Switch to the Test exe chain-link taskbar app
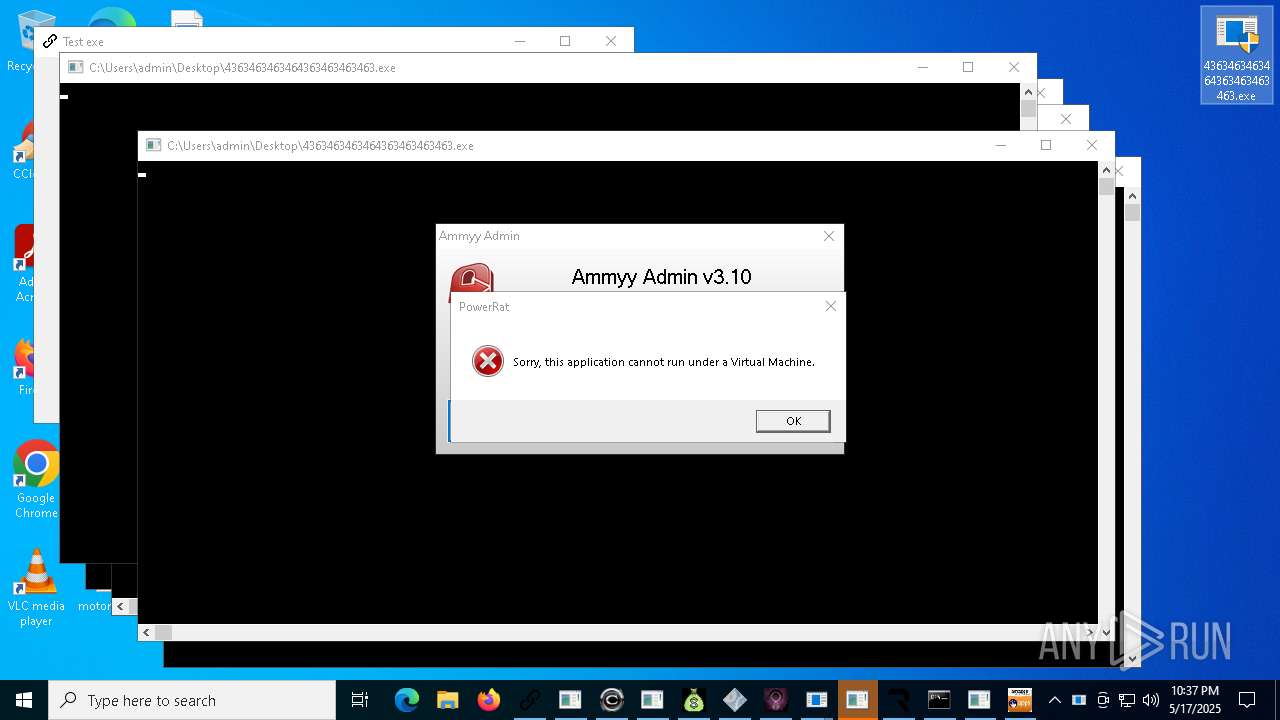Image resolution: width=1280 pixels, height=720 pixels. point(529,700)
